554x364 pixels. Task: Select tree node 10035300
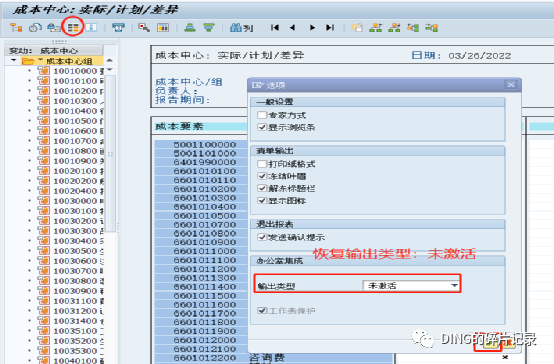click(x=75, y=351)
